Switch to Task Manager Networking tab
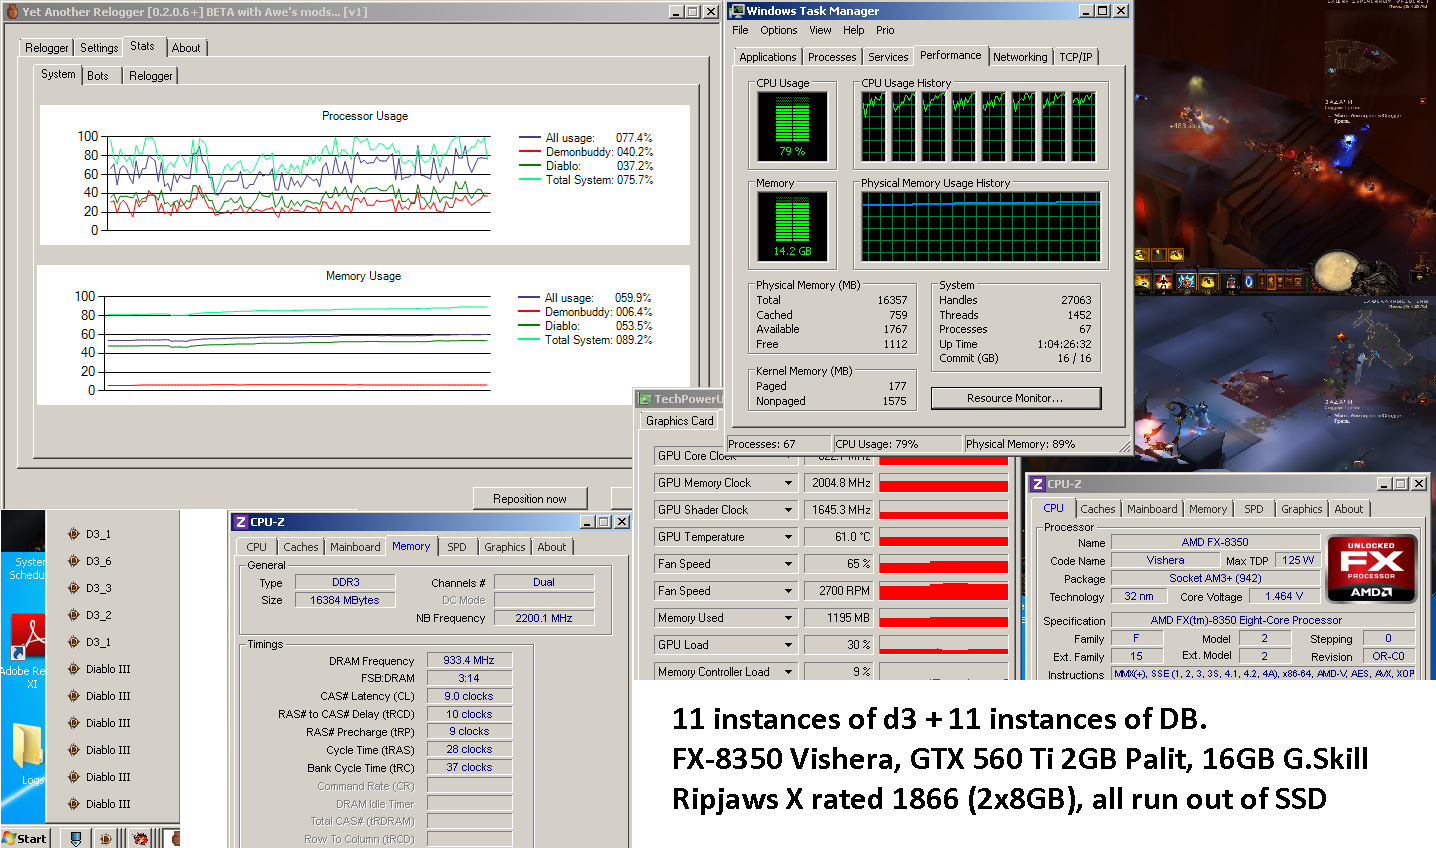 (1020, 57)
